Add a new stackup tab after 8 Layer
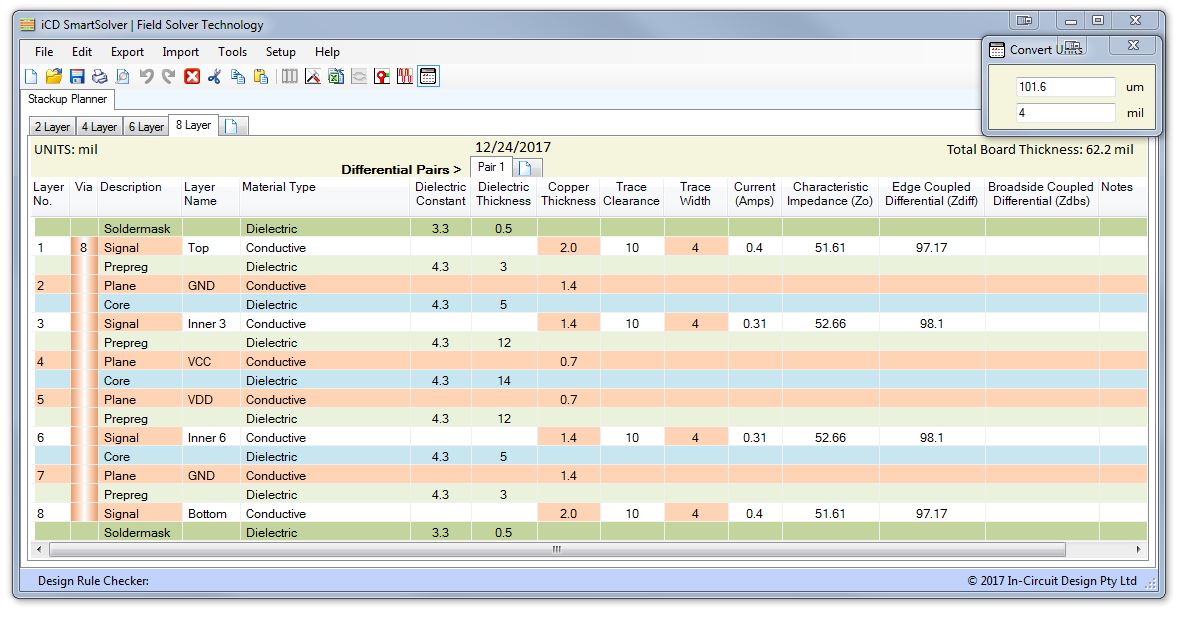The height and width of the screenshot is (620, 1178). click(x=231, y=127)
